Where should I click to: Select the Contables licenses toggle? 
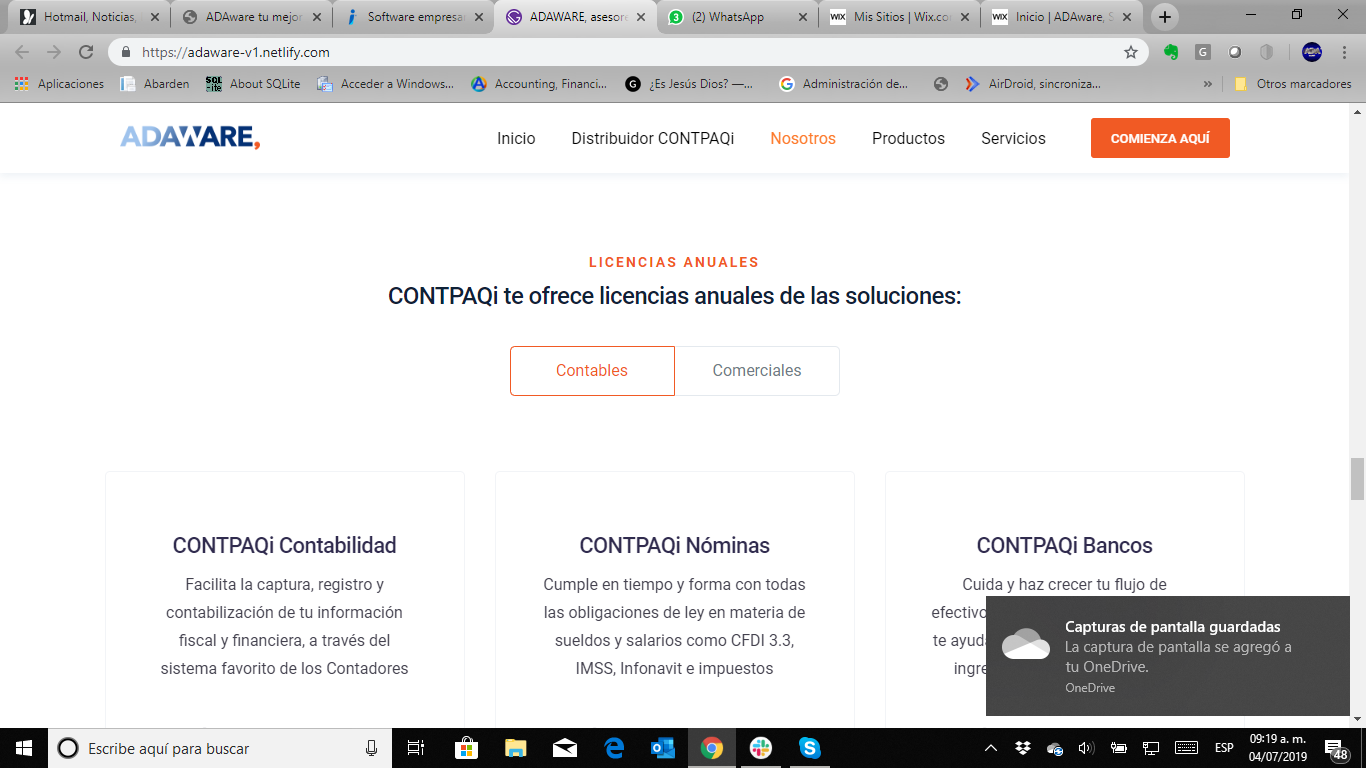pos(592,371)
